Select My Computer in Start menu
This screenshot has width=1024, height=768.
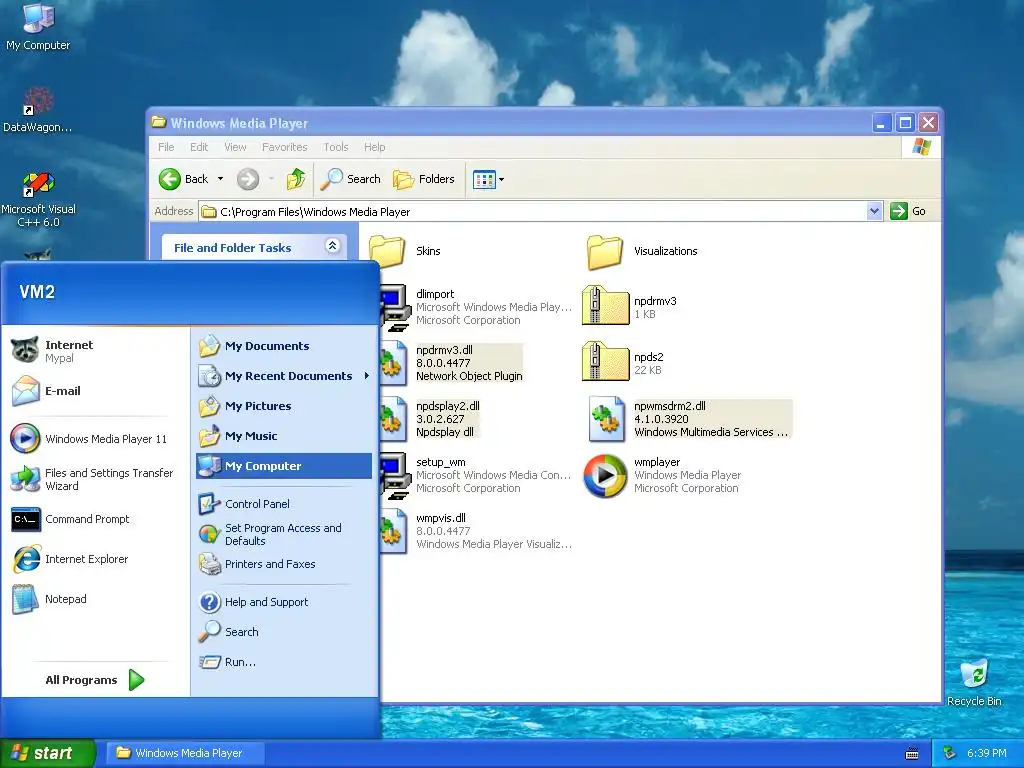tap(284, 466)
